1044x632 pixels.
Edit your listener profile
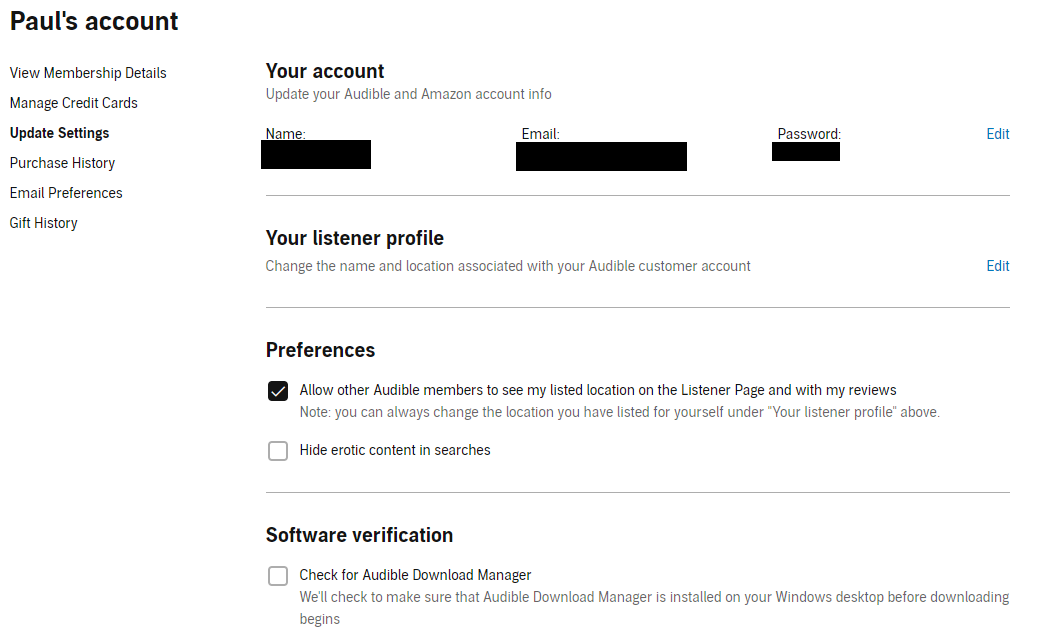tap(997, 265)
